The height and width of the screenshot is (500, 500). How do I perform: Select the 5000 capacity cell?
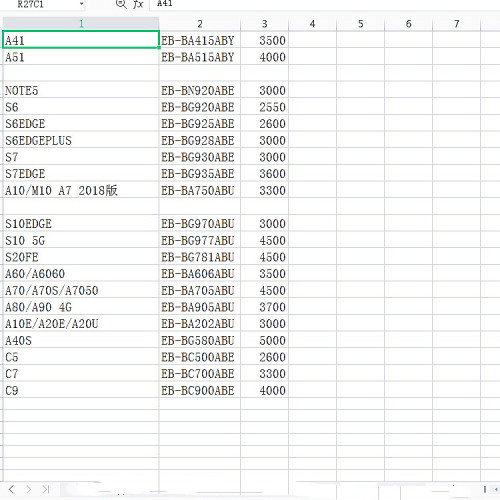[264, 340]
